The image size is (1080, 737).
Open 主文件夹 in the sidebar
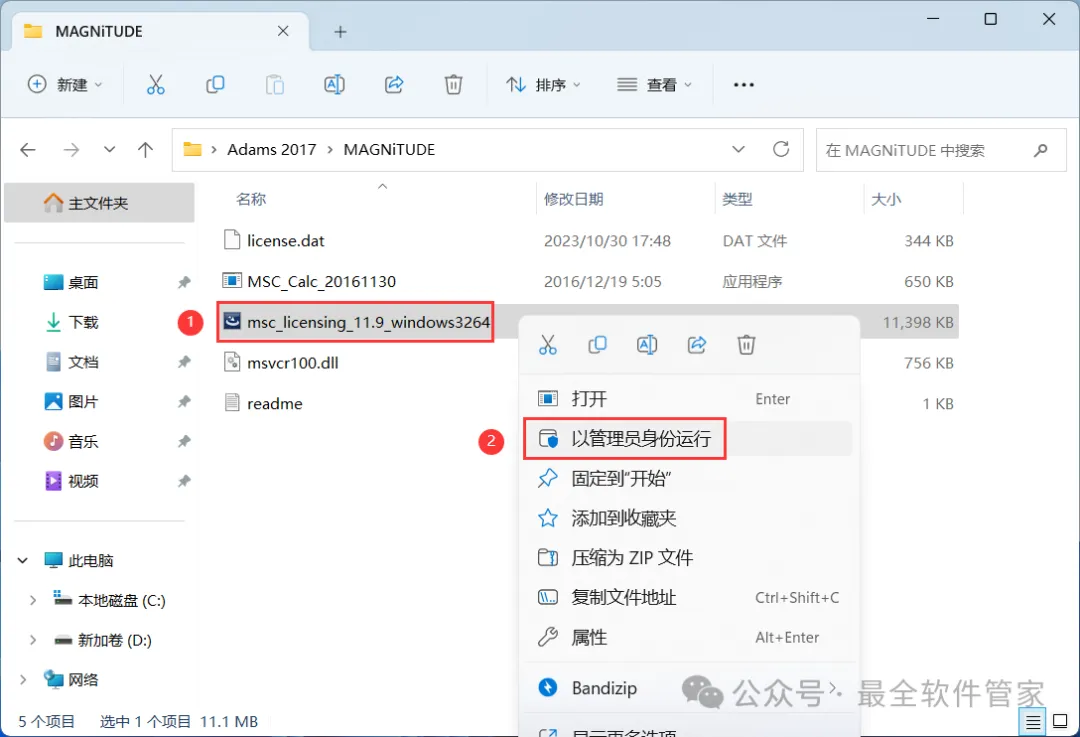click(x=99, y=203)
